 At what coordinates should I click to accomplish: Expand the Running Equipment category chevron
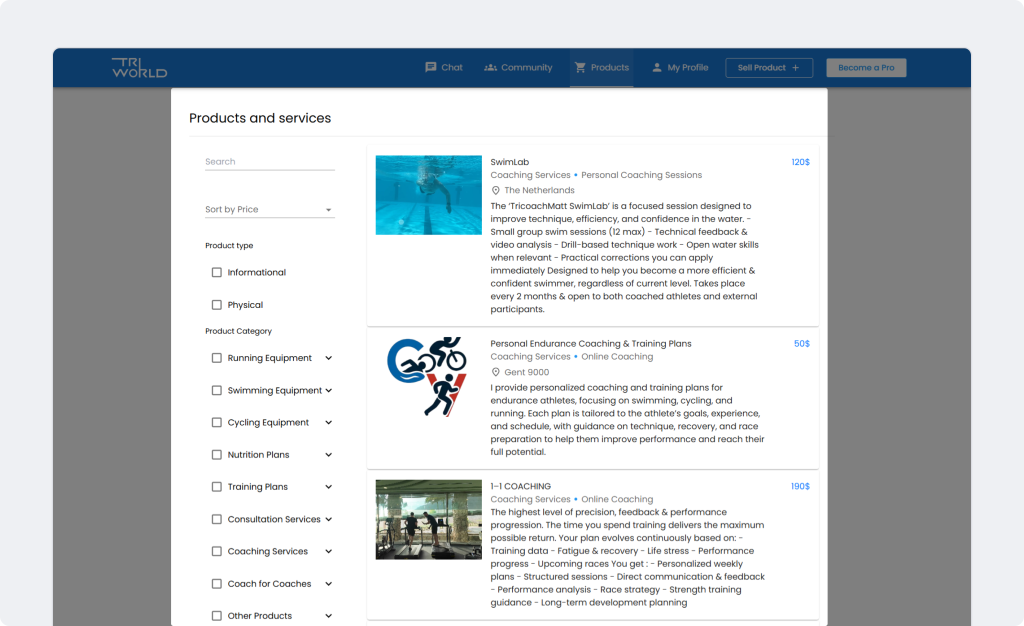click(329, 358)
